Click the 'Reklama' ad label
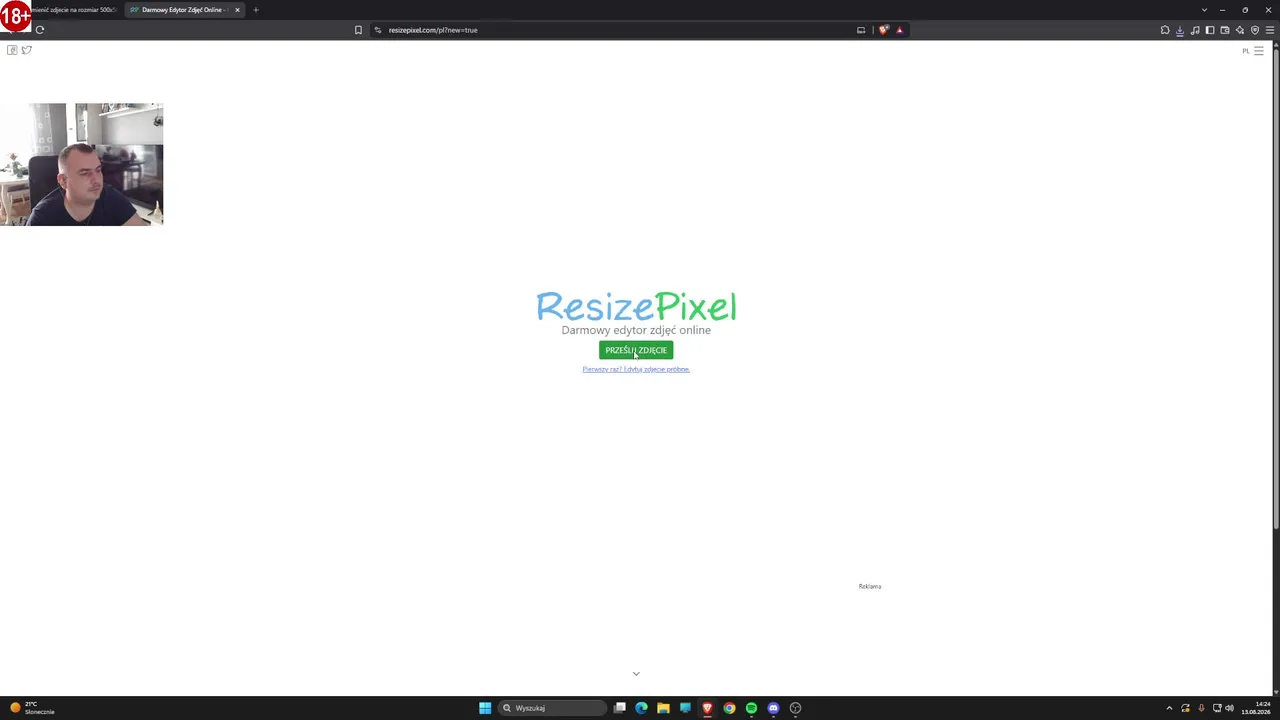The image size is (1280, 720). pos(870,586)
